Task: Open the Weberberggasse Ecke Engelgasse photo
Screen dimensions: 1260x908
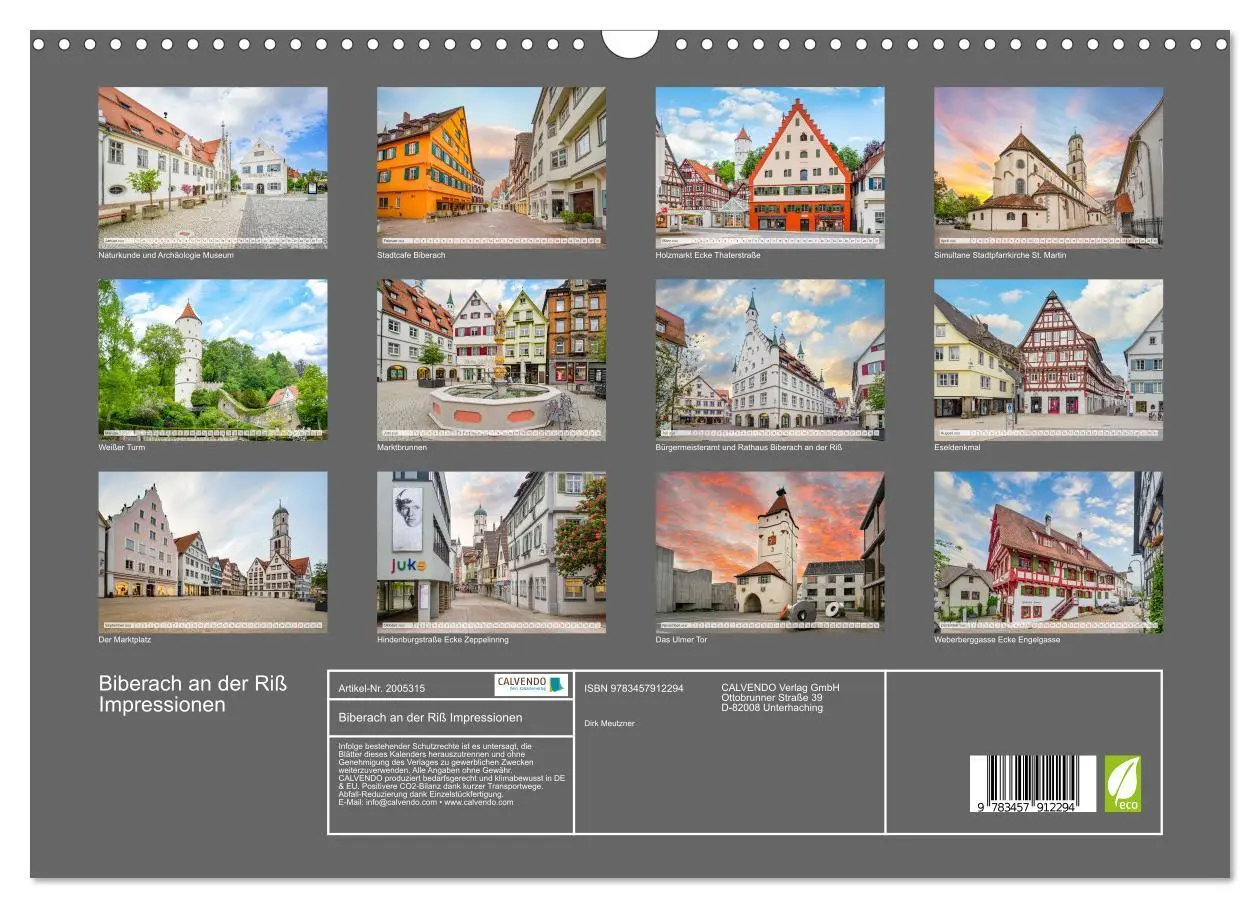Action: [x=1049, y=552]
